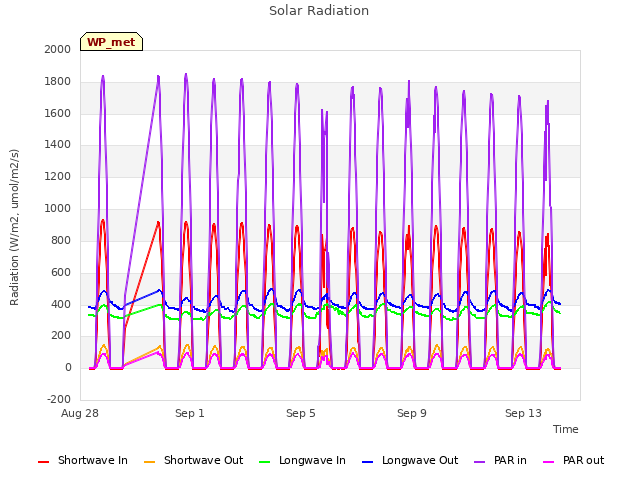Click the blue Longwave Out legend swatch
This screenshot has width=640, height=480.
(367, 462)
